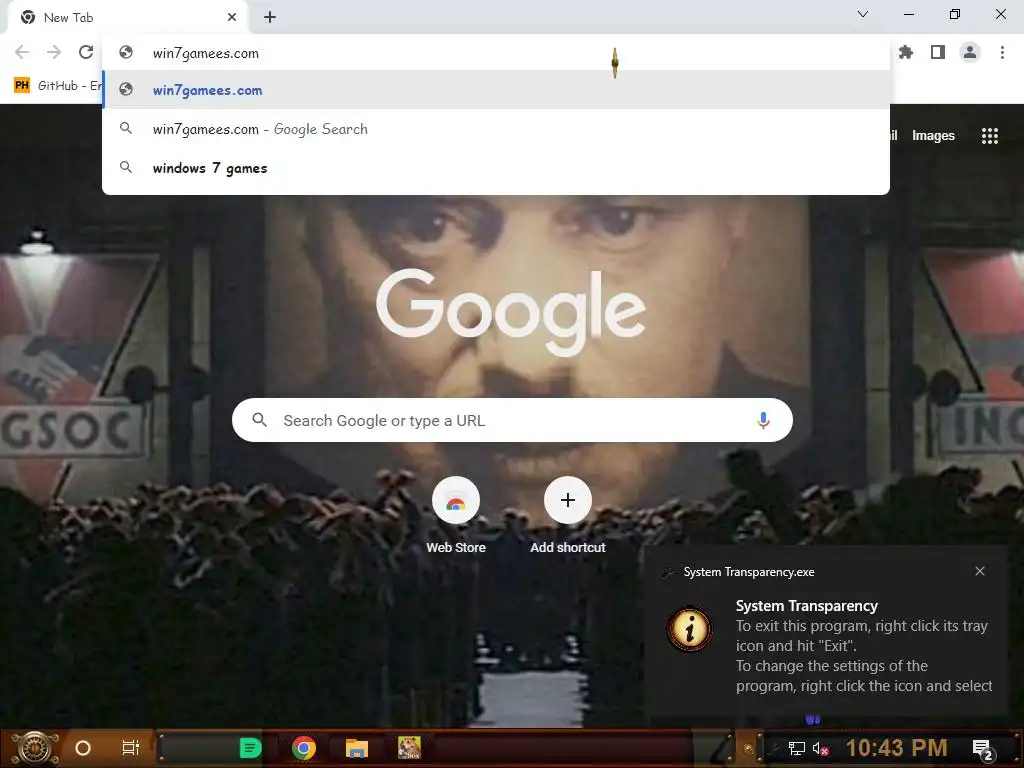Start voice search with microphone icon
The height and width of the screenshot is (768, 1024).
click(763, 420)
